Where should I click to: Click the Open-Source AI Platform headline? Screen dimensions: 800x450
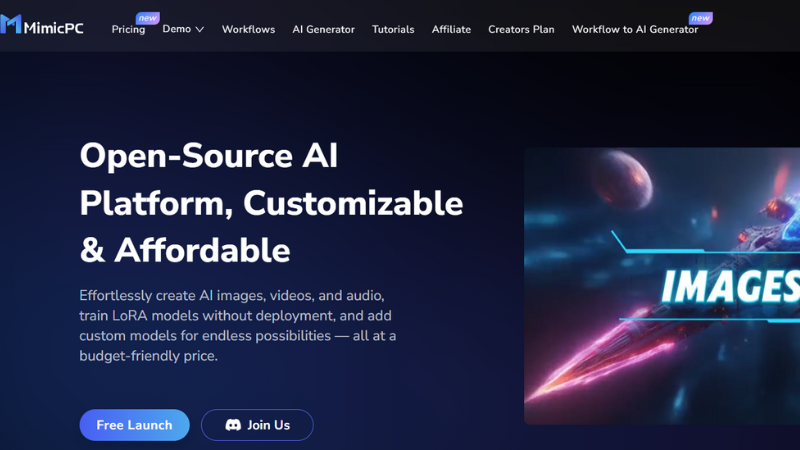(x=271, y=203)
